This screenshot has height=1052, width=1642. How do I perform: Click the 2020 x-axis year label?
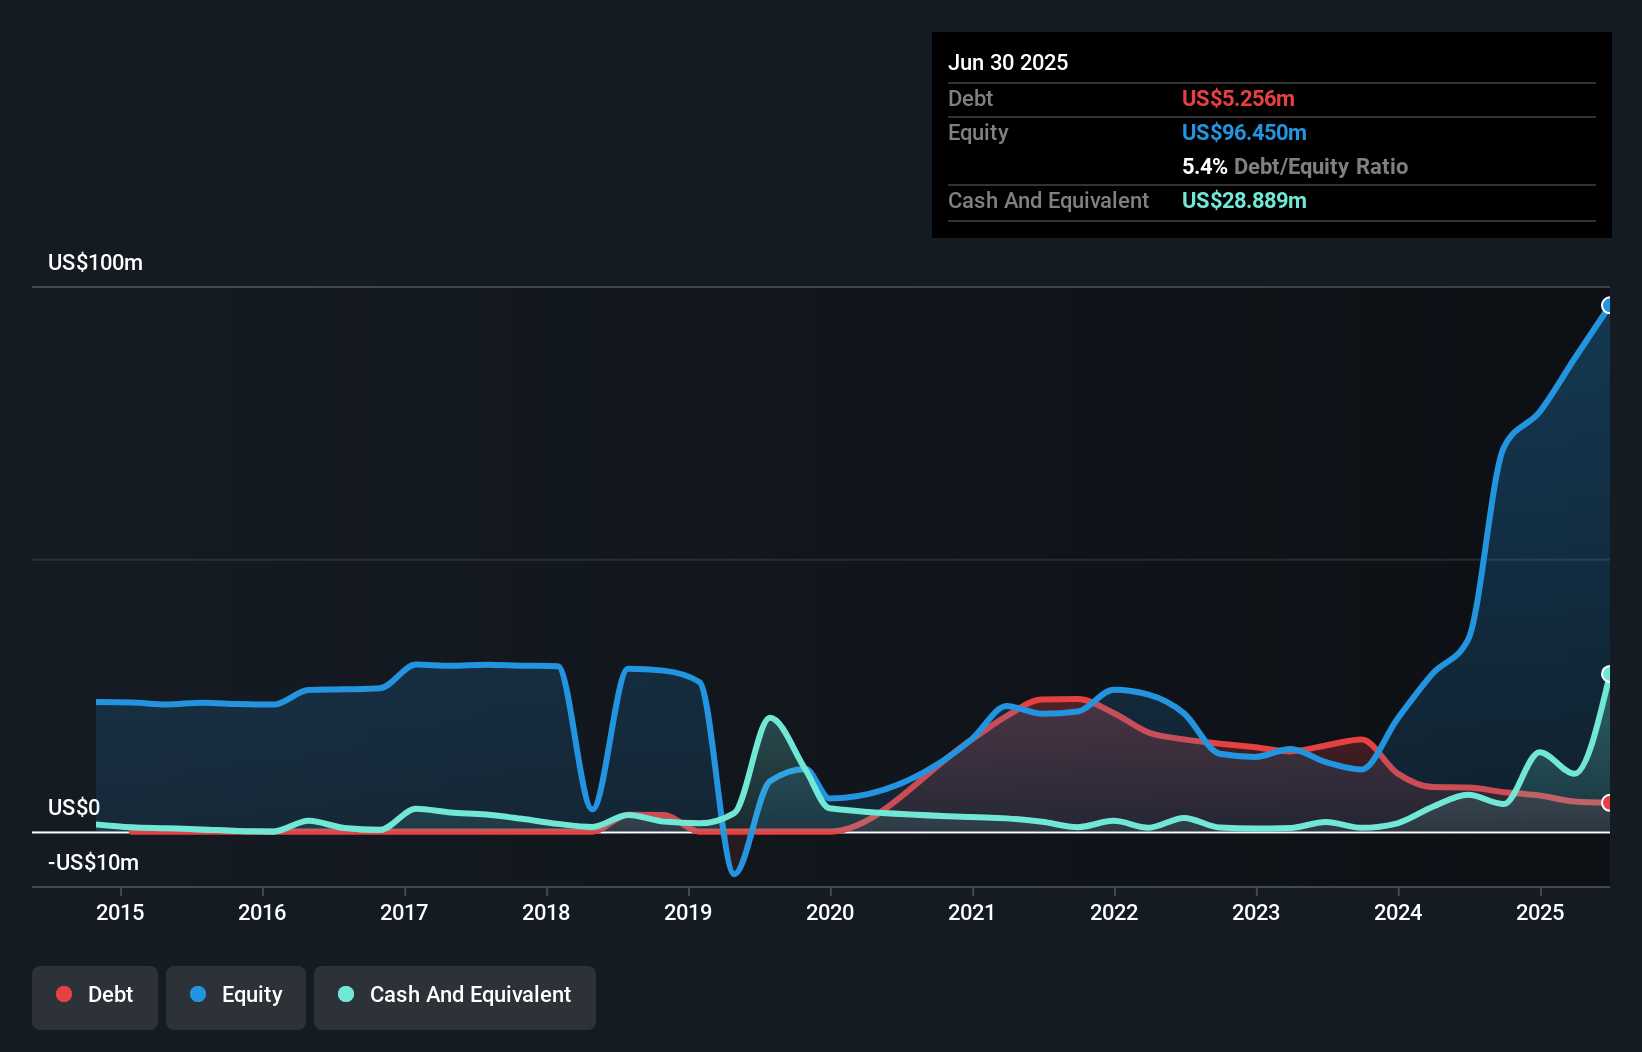tap(830, 912)
